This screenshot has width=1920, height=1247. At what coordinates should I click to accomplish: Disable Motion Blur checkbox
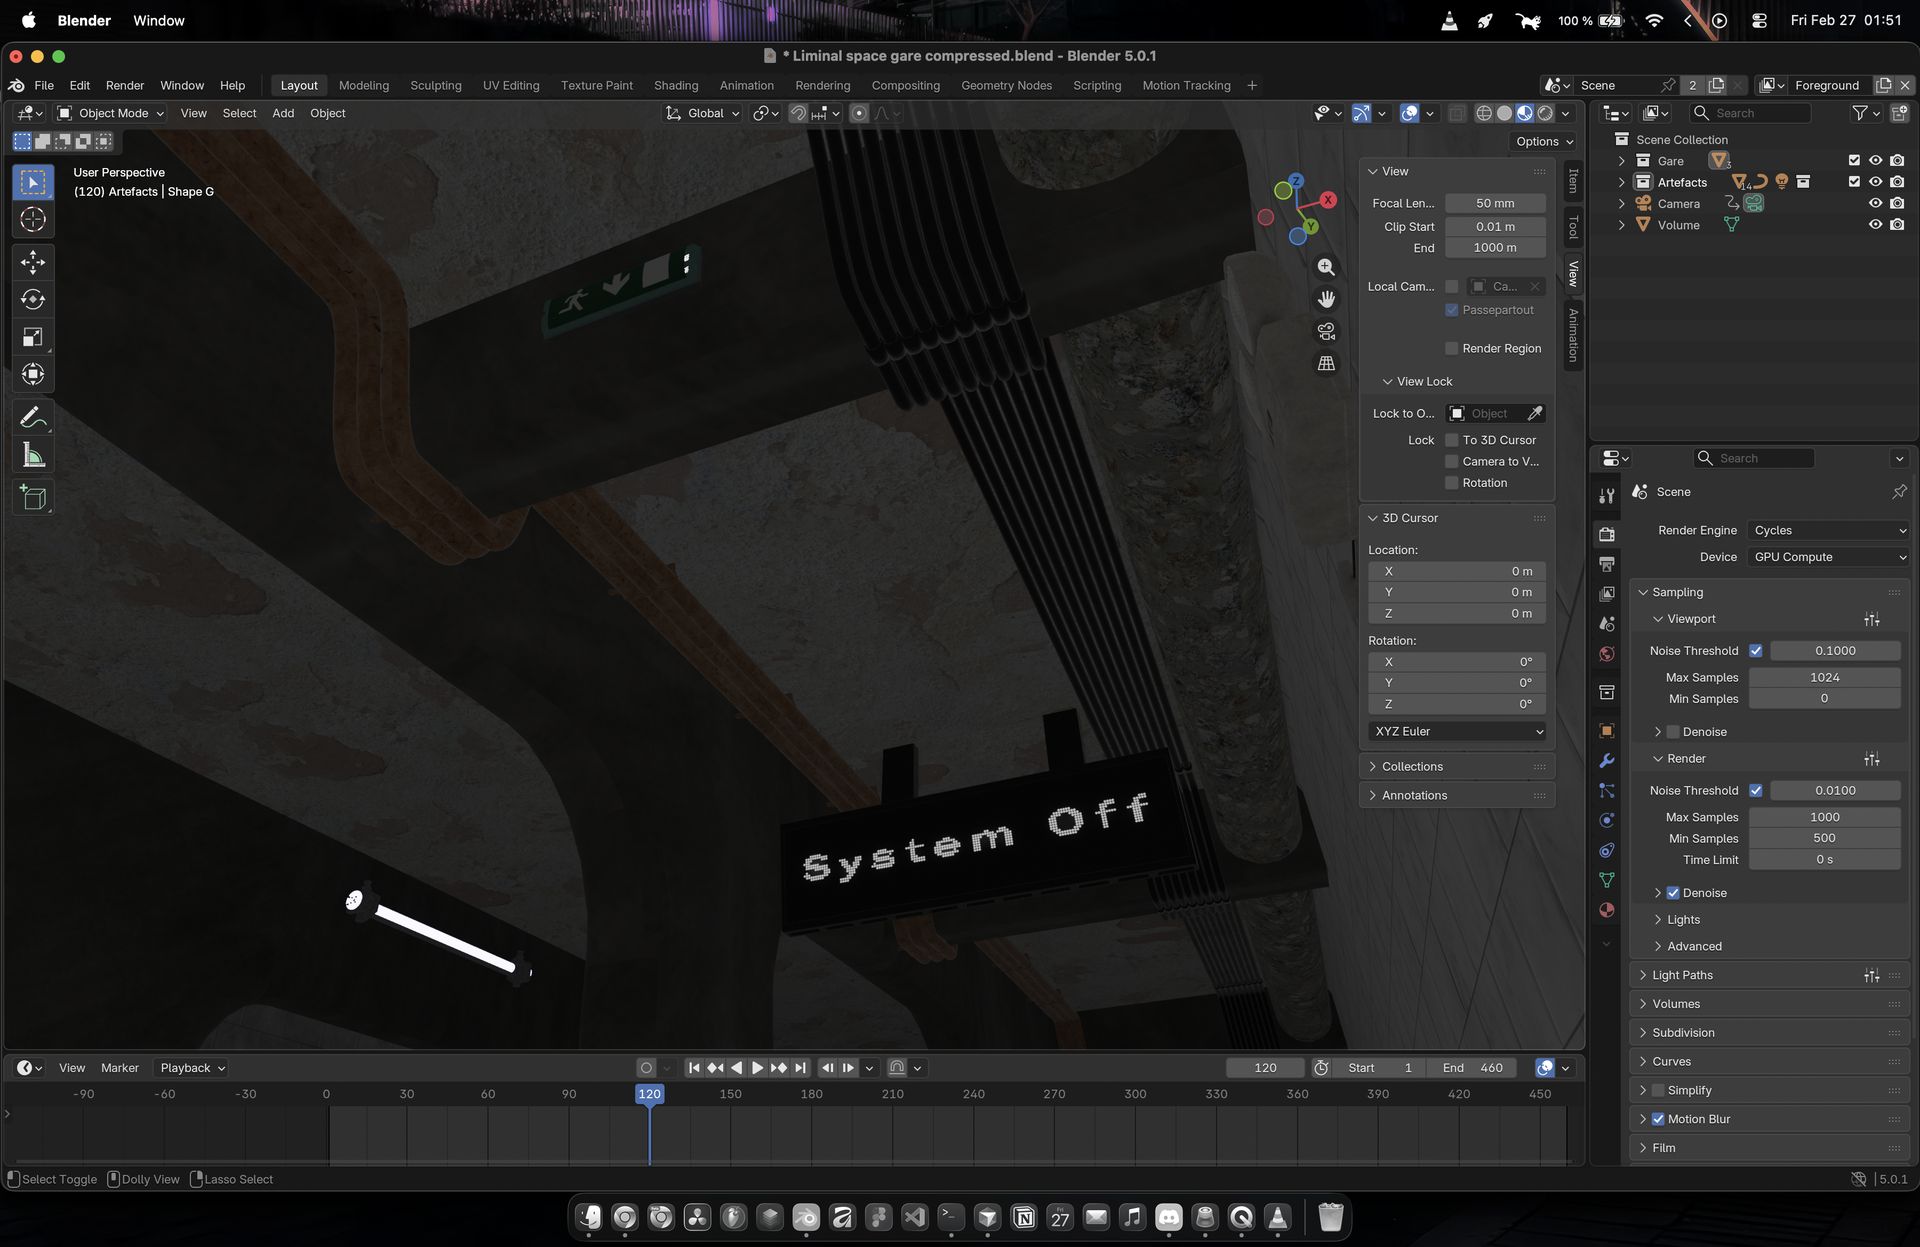[1658, 1119]
